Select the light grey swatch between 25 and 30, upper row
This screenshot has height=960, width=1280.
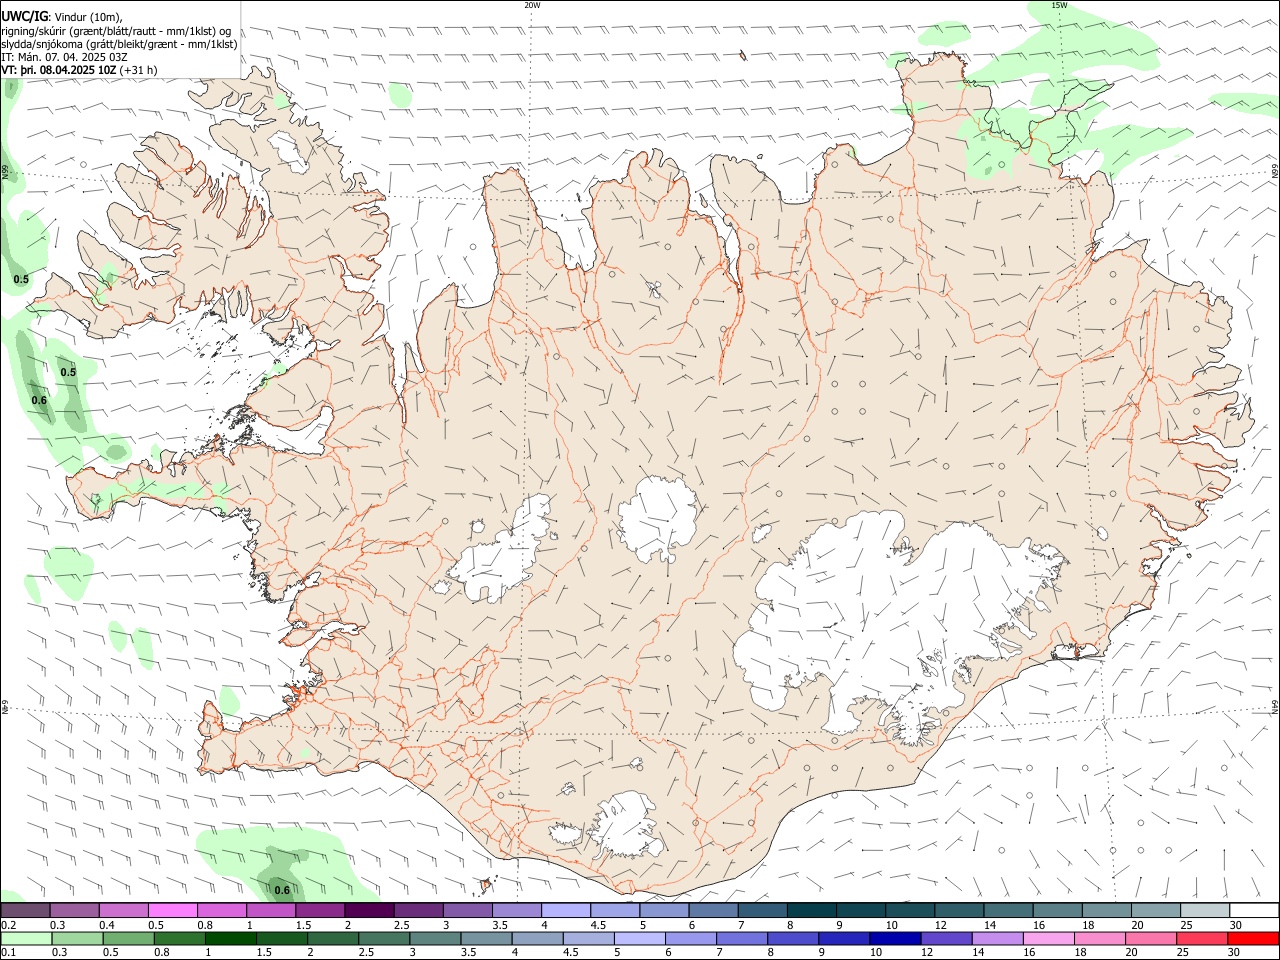coord(1206,911)
